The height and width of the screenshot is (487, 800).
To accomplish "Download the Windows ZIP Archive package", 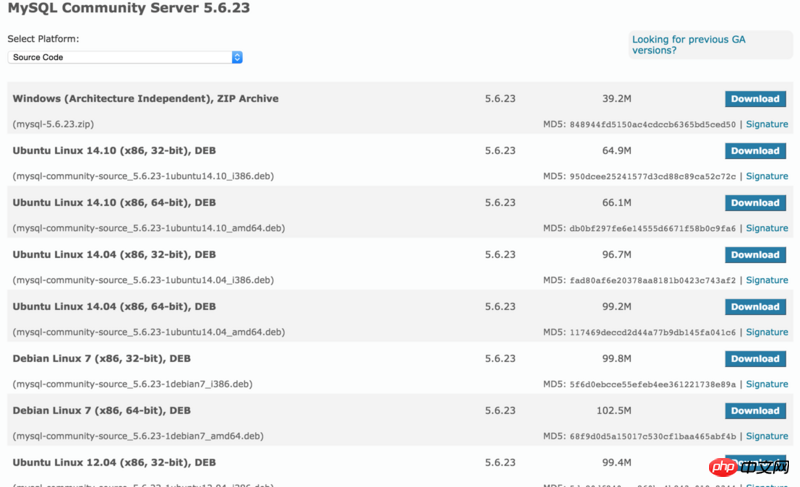I will (755, 99).
